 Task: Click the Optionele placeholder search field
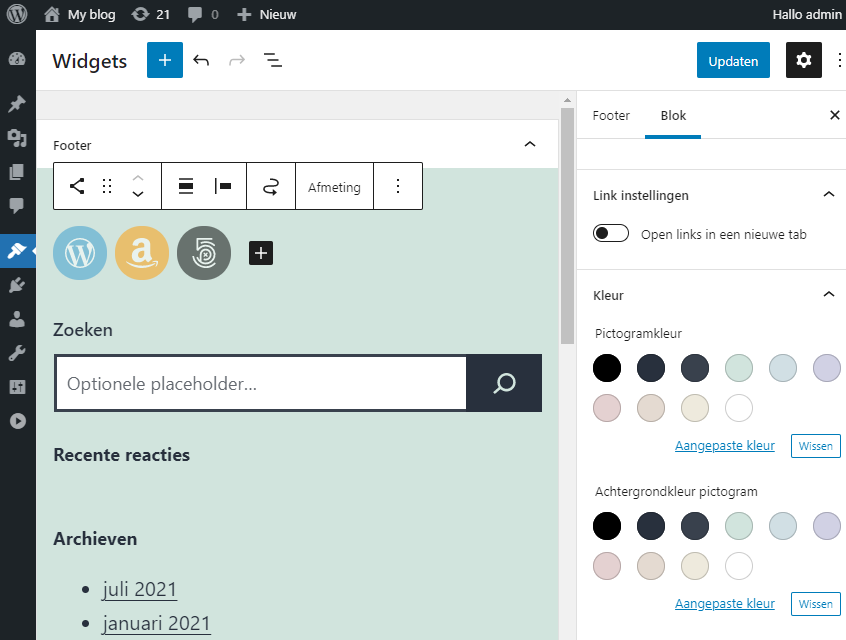(261, 383)
